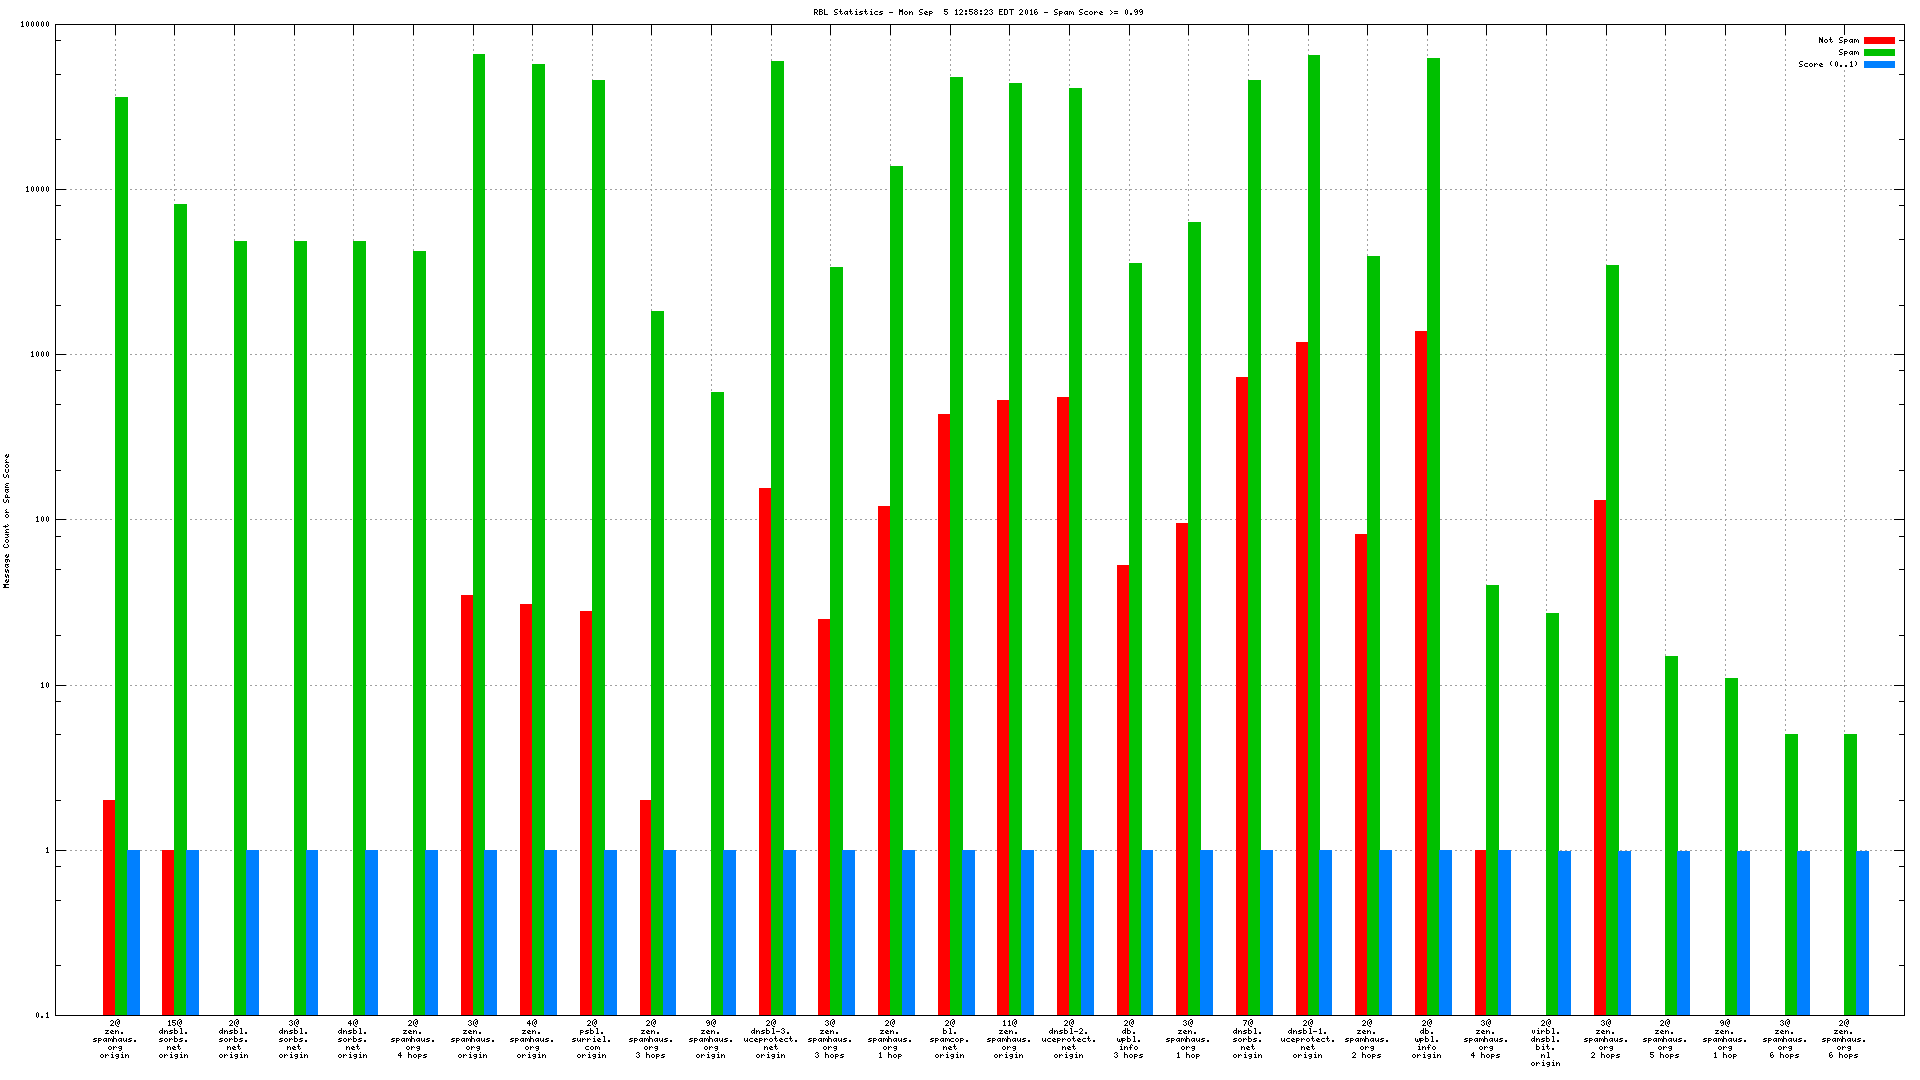The image size is (1920, 1080).
Task: Click the virbl.dnsbl.bit.nl origin label
Action: point(1545,1043)
